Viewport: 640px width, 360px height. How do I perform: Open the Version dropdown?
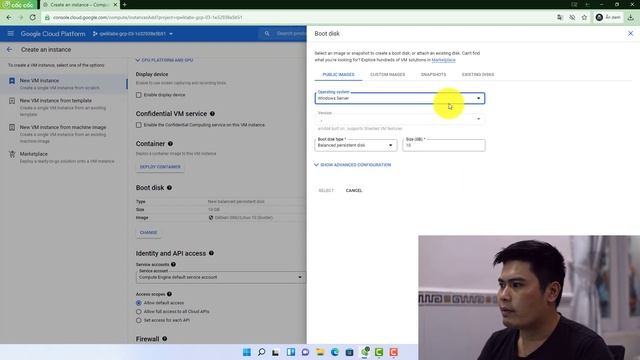click(x=400, y=119)
